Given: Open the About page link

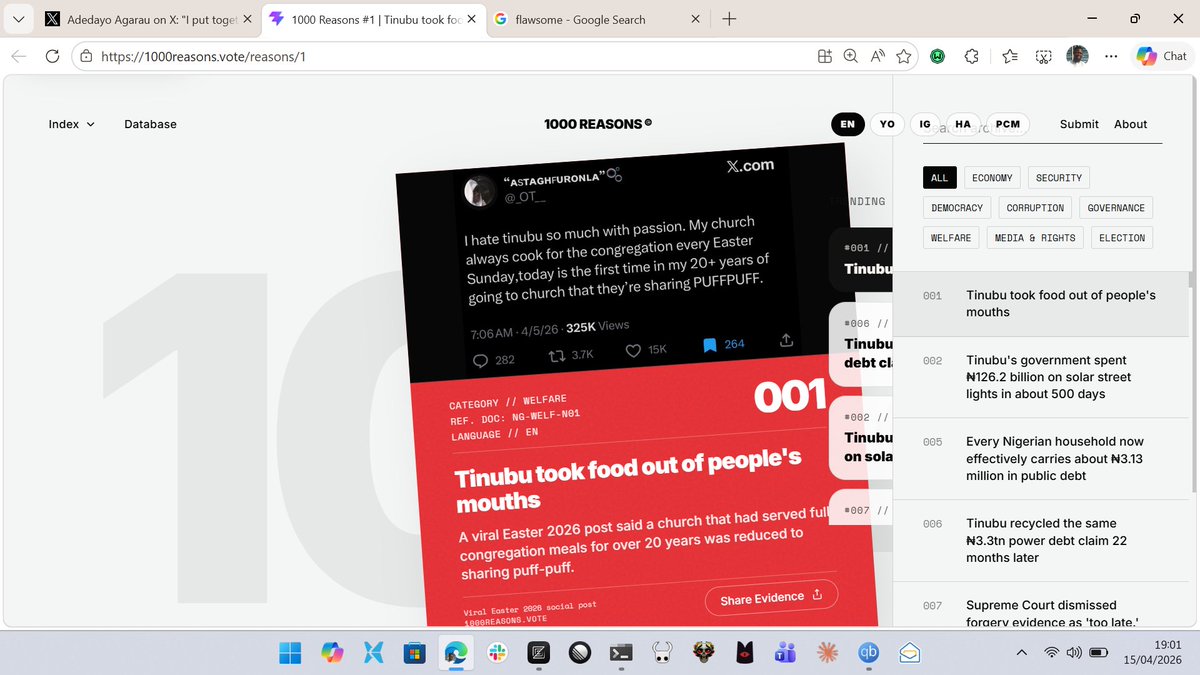Looking at the screenshot, I should click(1131, 124).
